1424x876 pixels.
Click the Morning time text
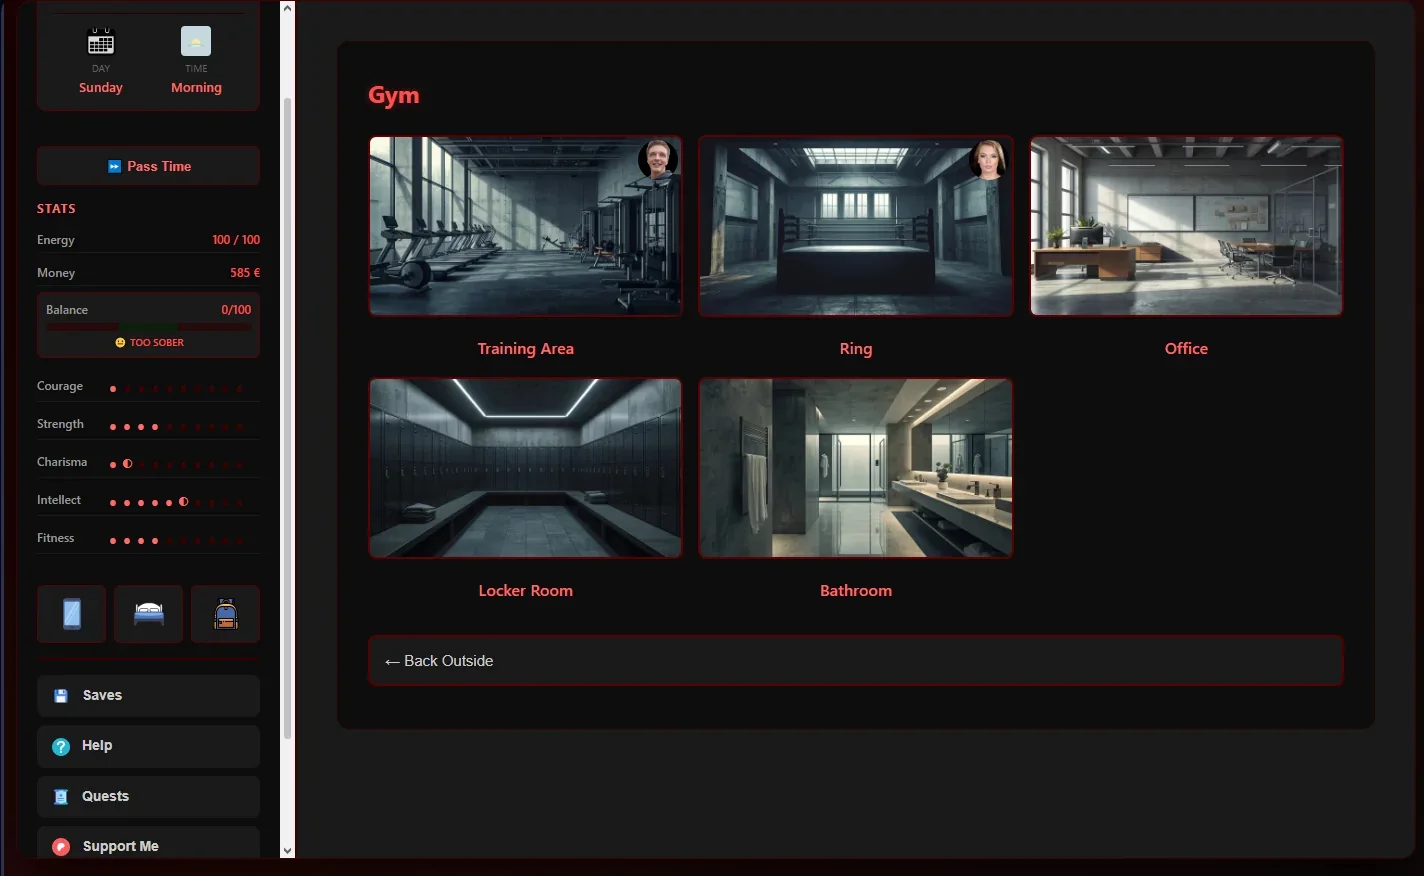click(196, 88)
